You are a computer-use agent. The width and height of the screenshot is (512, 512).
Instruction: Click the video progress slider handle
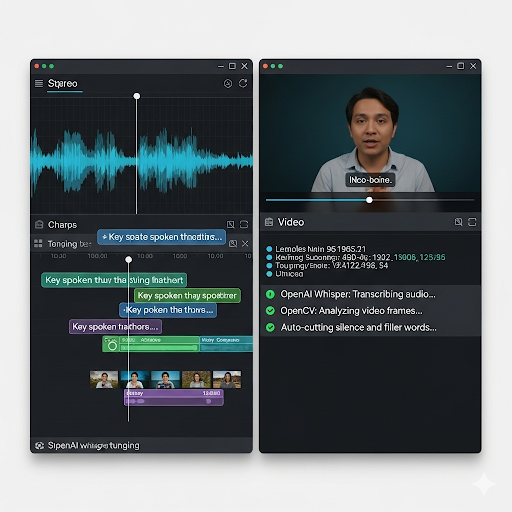pos(369,200)
